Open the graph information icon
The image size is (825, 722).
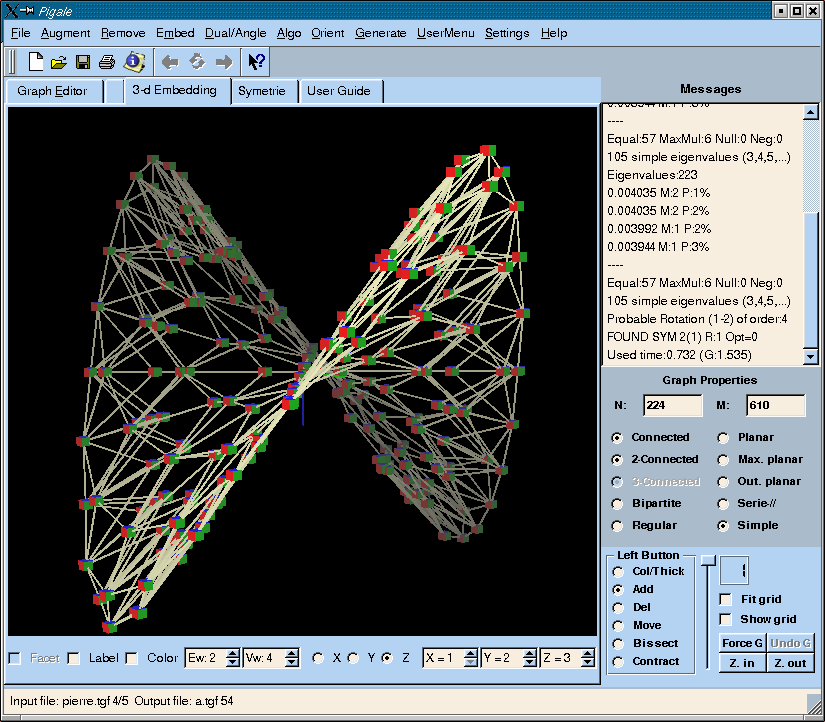[134, 62]
